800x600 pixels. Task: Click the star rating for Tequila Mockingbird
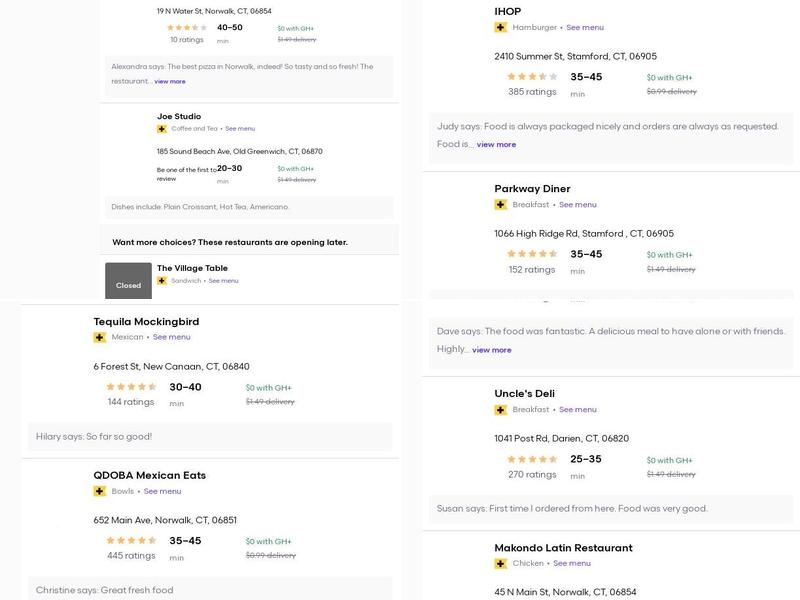(x=131, y=387)
